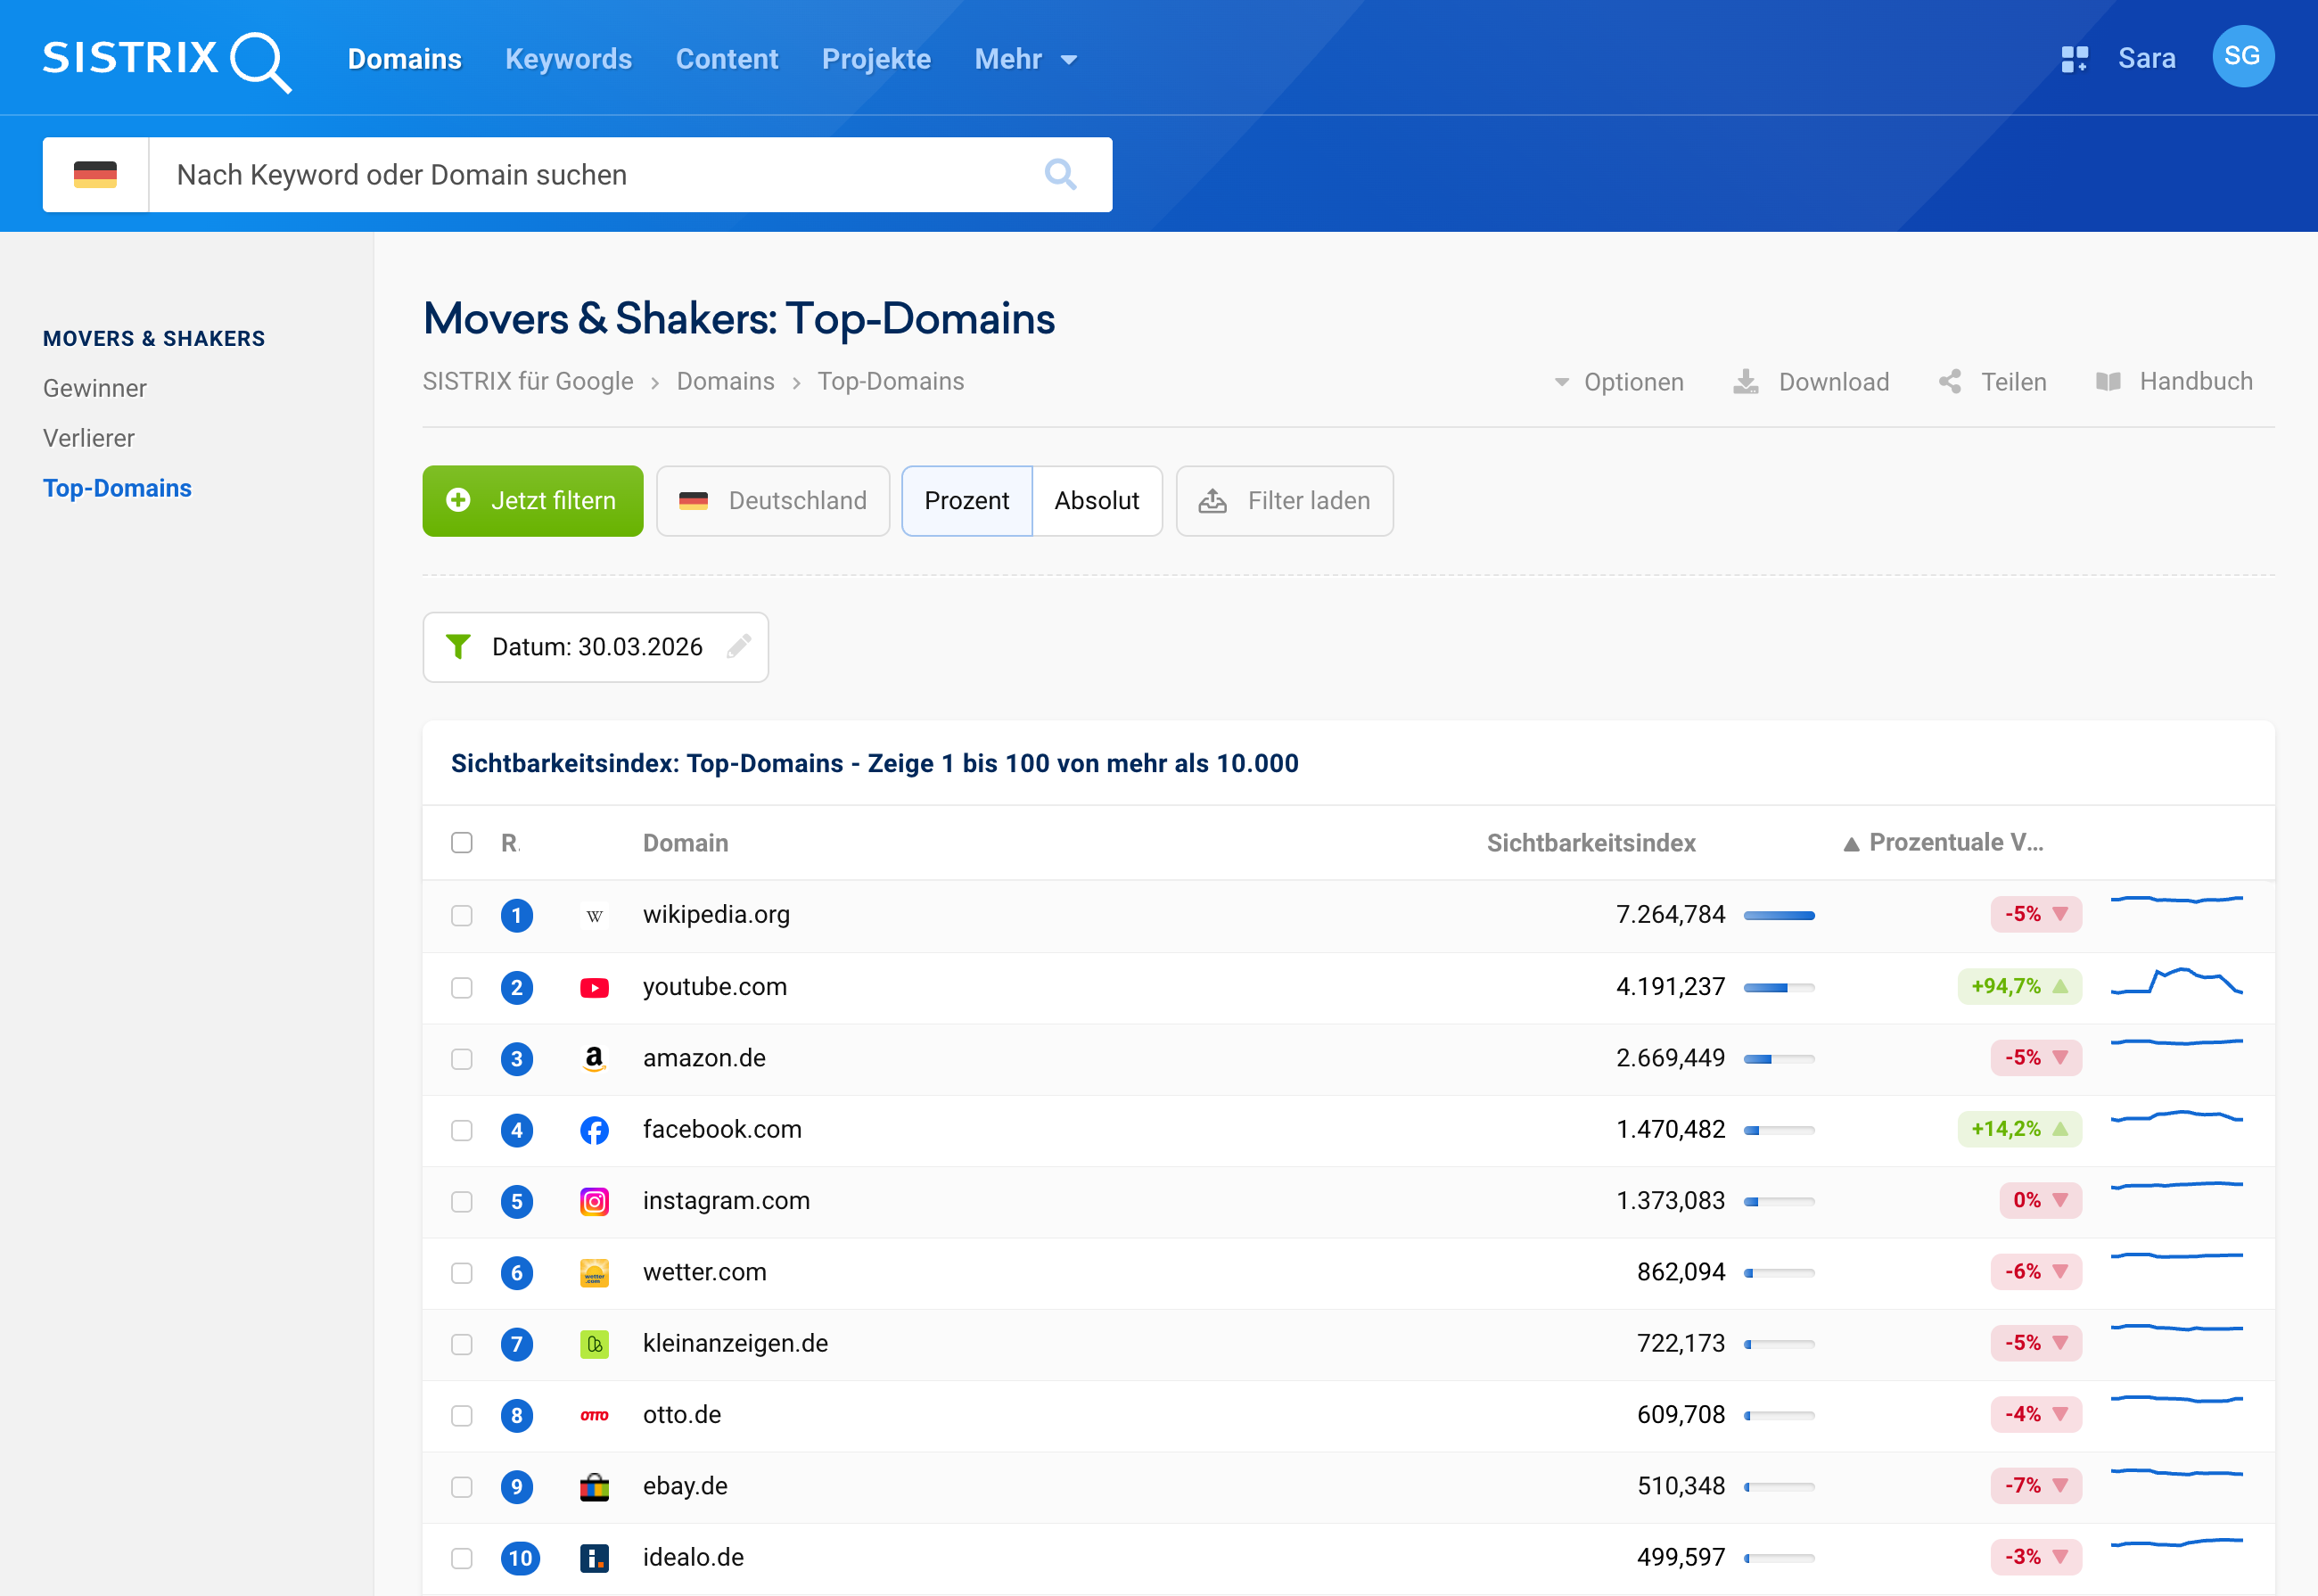2318x1596 pixels.
Task: Open the Verlierer sidebar link
Action: (x=88, y=437)
